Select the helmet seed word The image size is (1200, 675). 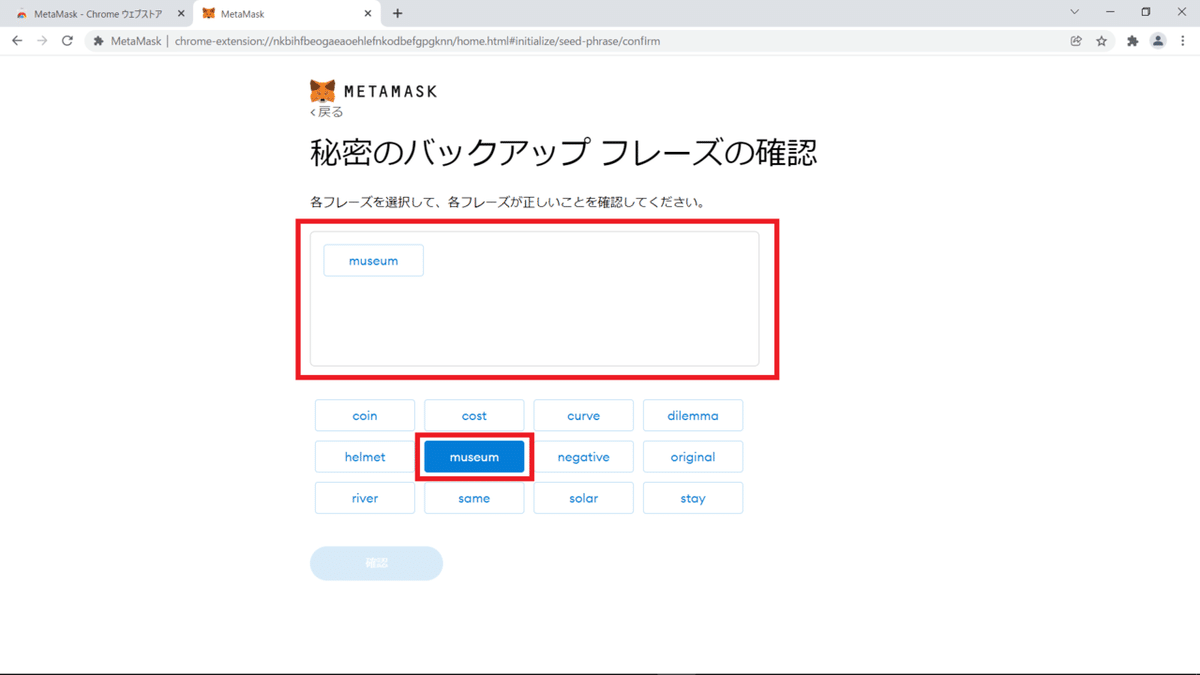coord(365,457)
